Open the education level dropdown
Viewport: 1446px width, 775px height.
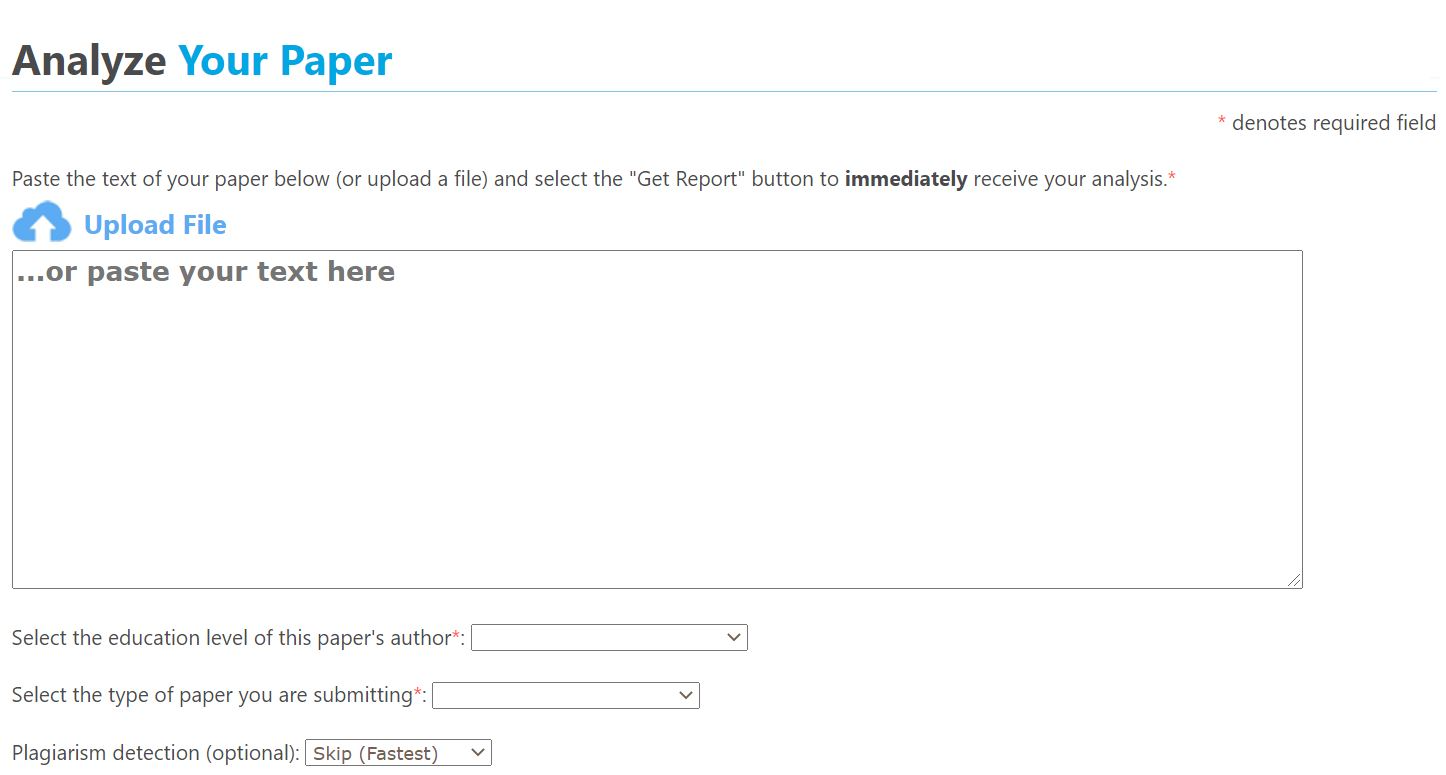(608, 637)
